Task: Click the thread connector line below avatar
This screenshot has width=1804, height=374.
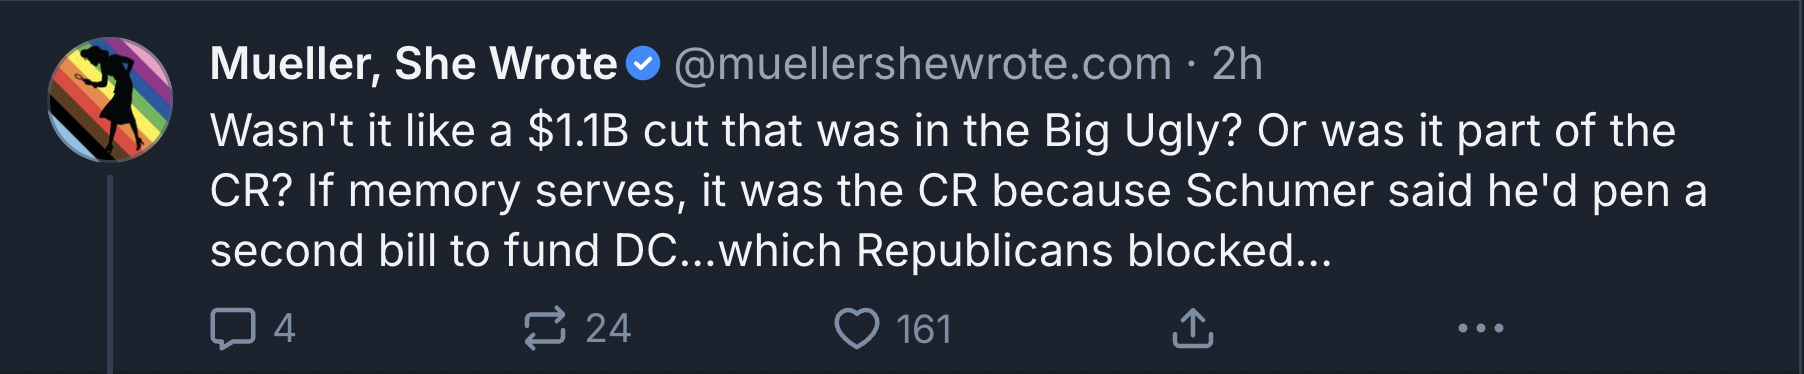Action: (x=110, y=274)
